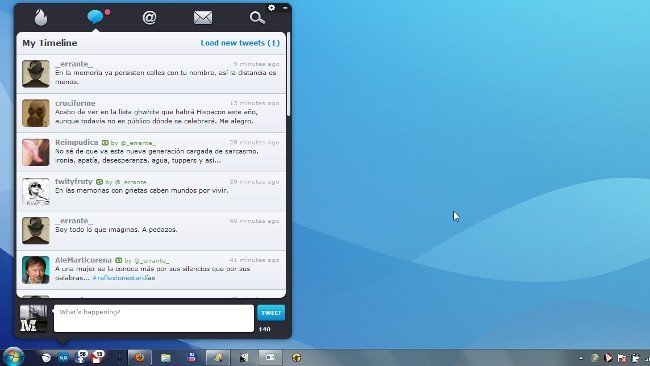
Task: Open twityfruty username link
Action: point(74,182)
